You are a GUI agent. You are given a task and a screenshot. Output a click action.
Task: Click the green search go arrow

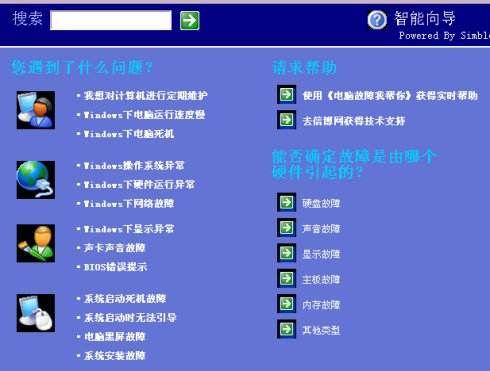tap(190, 20)
